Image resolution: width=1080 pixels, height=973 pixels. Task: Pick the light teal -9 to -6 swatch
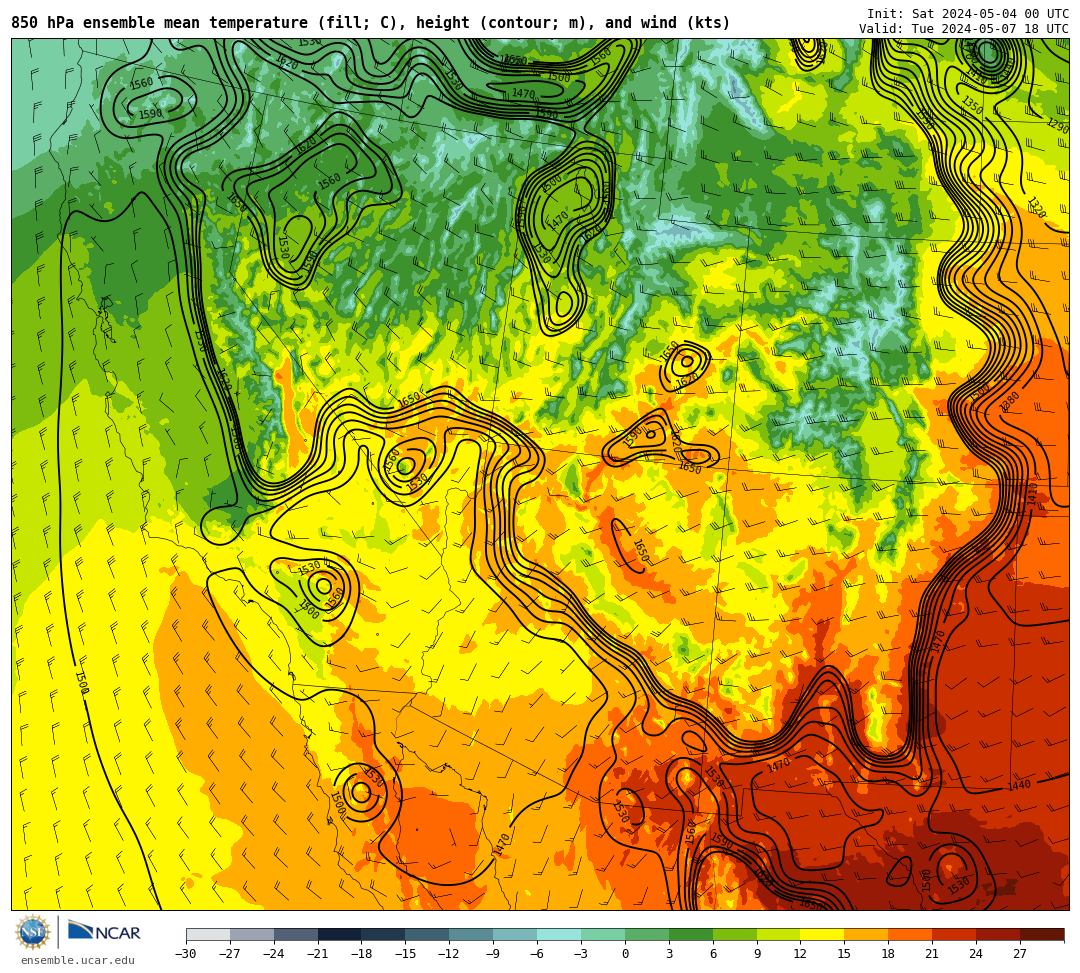click(x=515, y=934)
